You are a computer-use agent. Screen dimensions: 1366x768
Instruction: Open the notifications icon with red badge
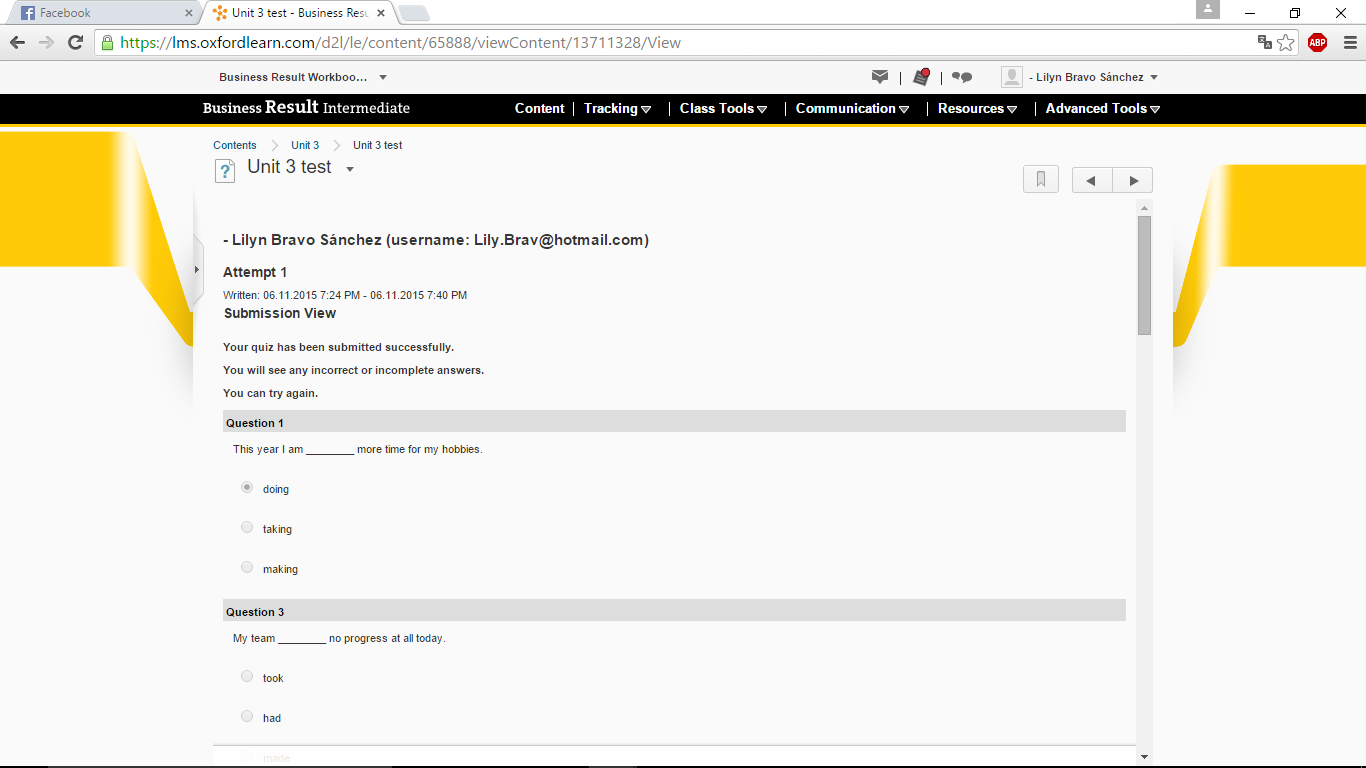(922, 77)
